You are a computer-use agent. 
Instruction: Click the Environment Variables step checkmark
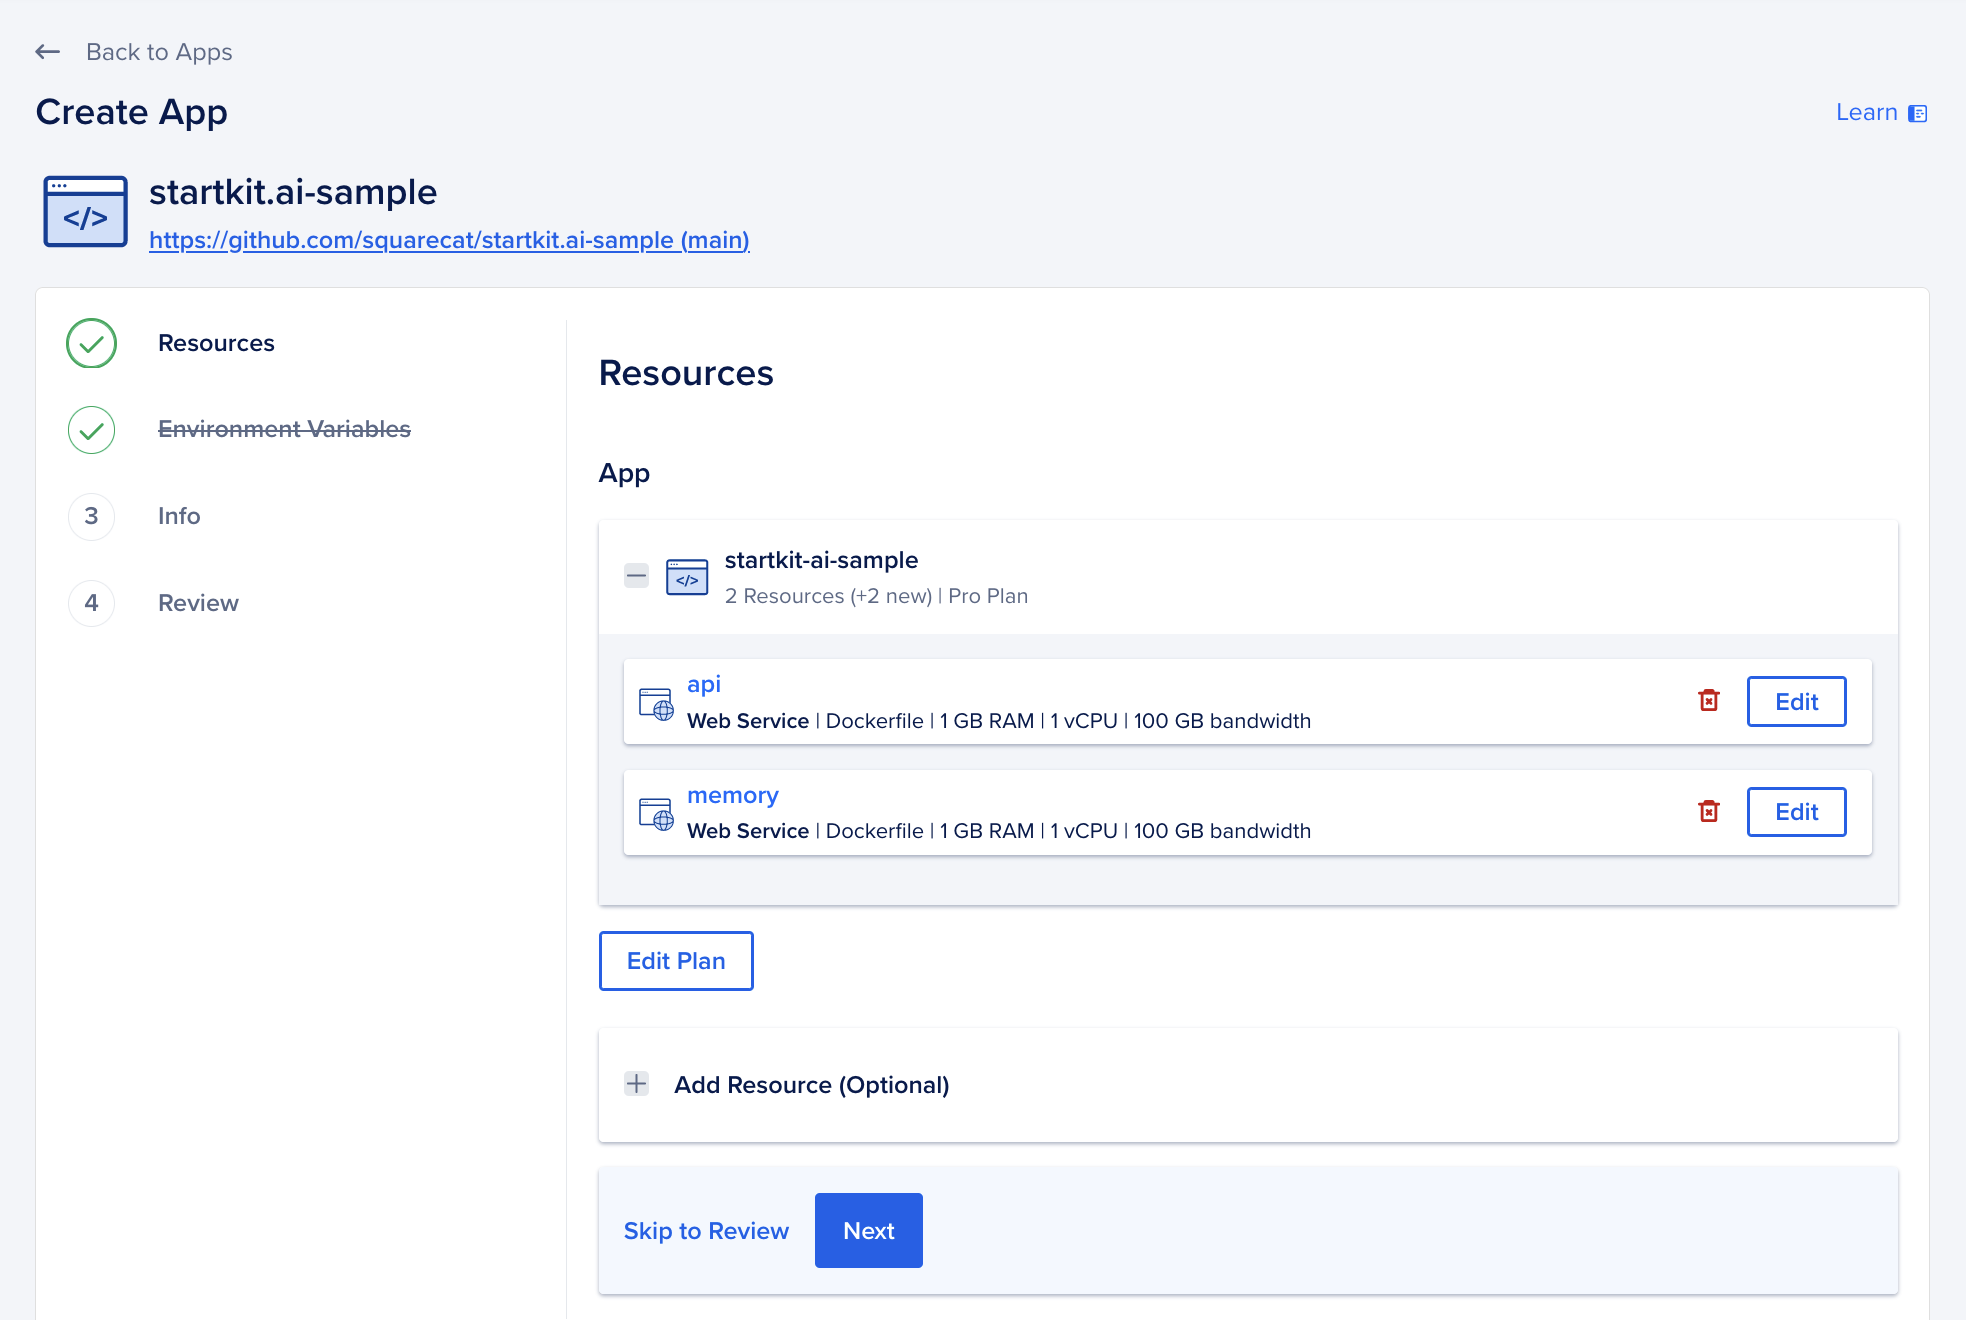click(91, 430)
